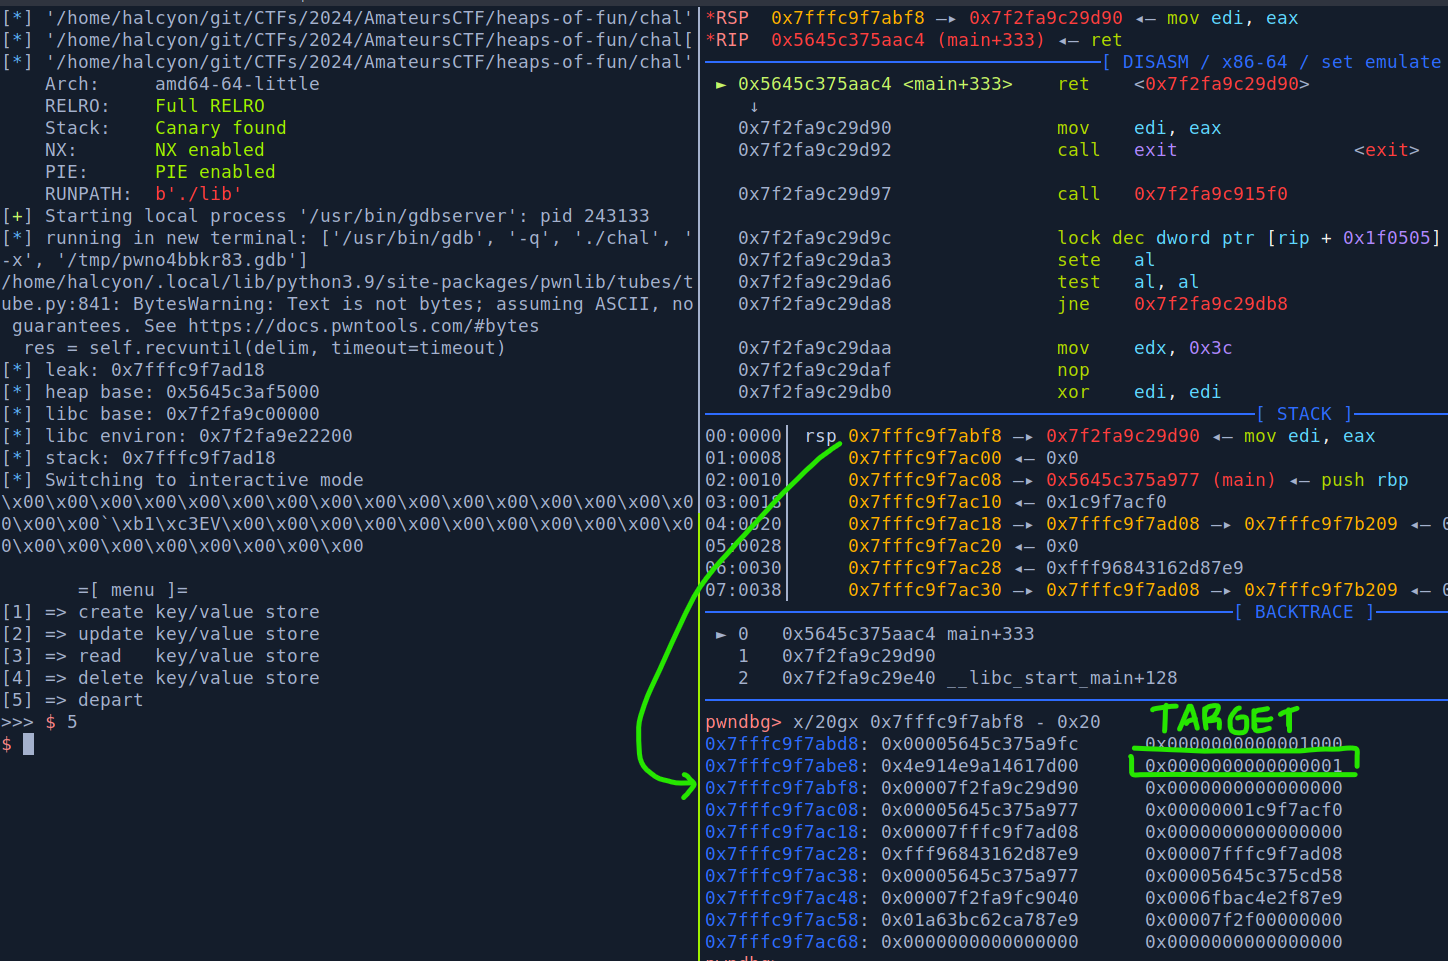
Task: Click the down arrow below the ret instruction
Action: point(754,107)
